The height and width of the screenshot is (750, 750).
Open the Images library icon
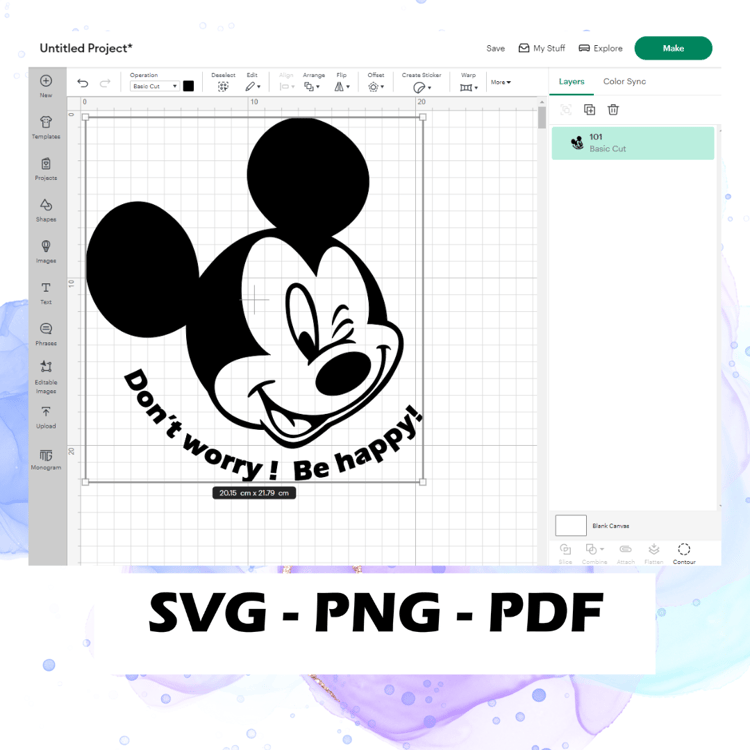click(46, 246)
